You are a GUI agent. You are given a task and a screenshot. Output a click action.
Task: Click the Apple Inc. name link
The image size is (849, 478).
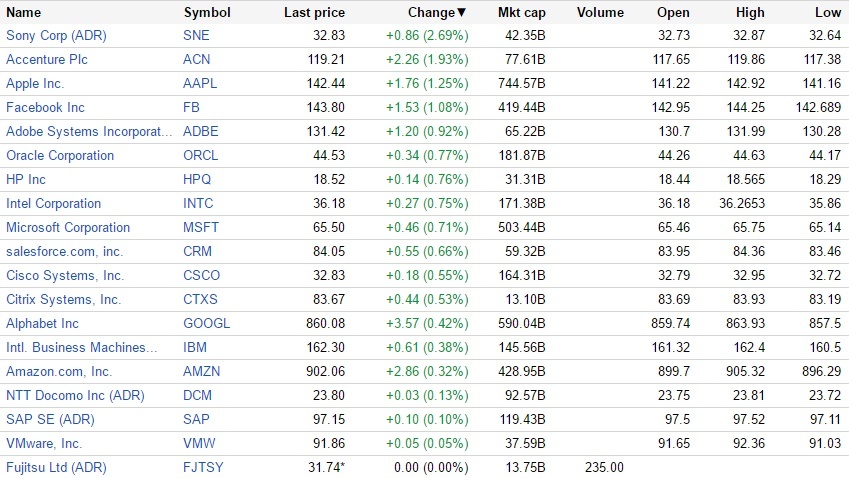pos(35,83)
